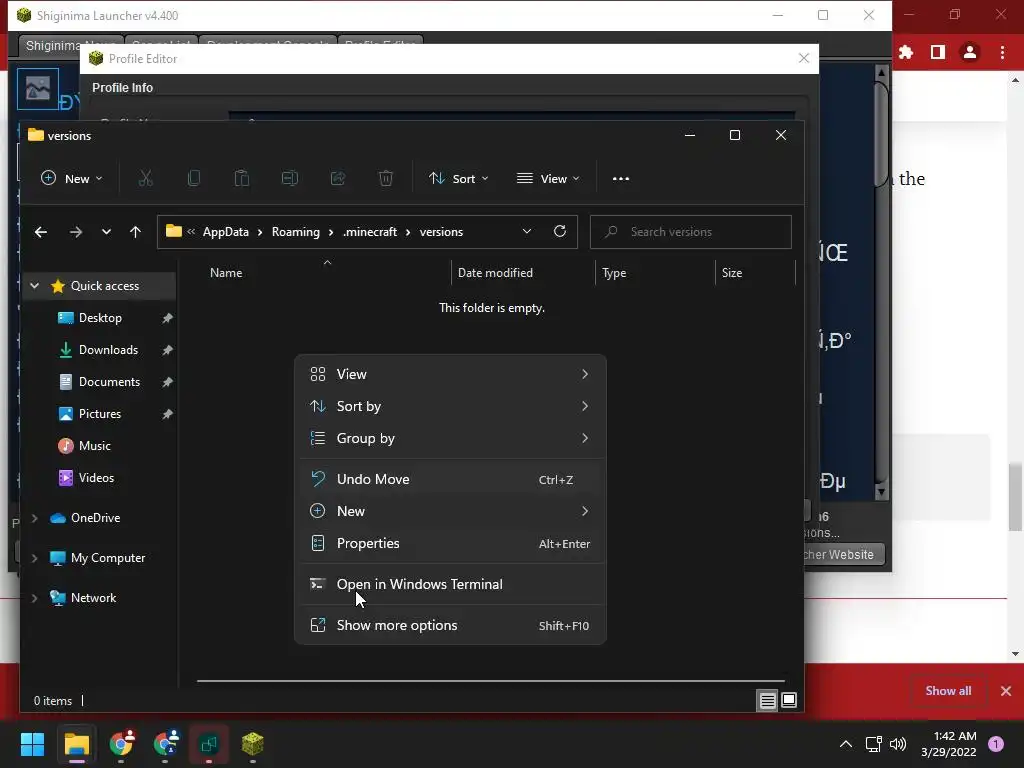The image size is (1024, 768).
Task: Open the Minecraft launcher taskbar icon
Action: pyautogui.click(x=253, y=744)
